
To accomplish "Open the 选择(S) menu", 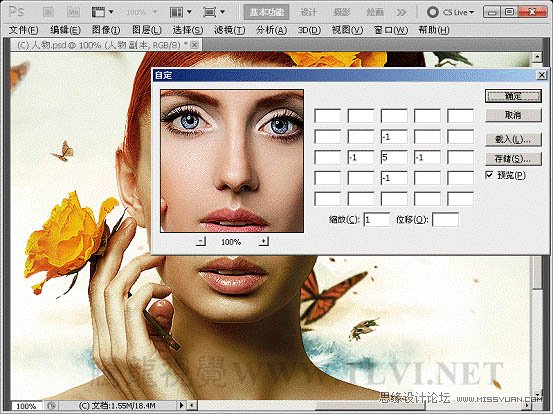I will pyautogui.click(x=188, y=30).
